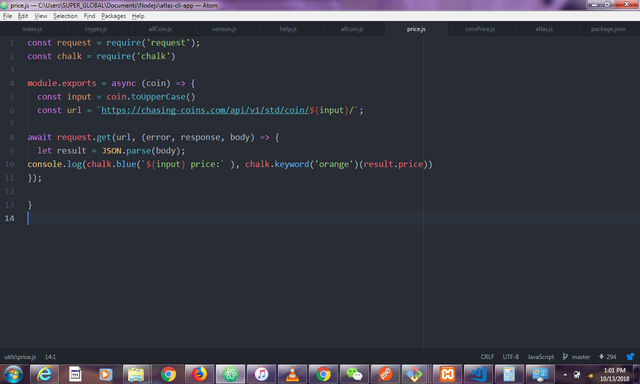
Task: Change the UTF-8 file encoding
Action: point(511,357)
